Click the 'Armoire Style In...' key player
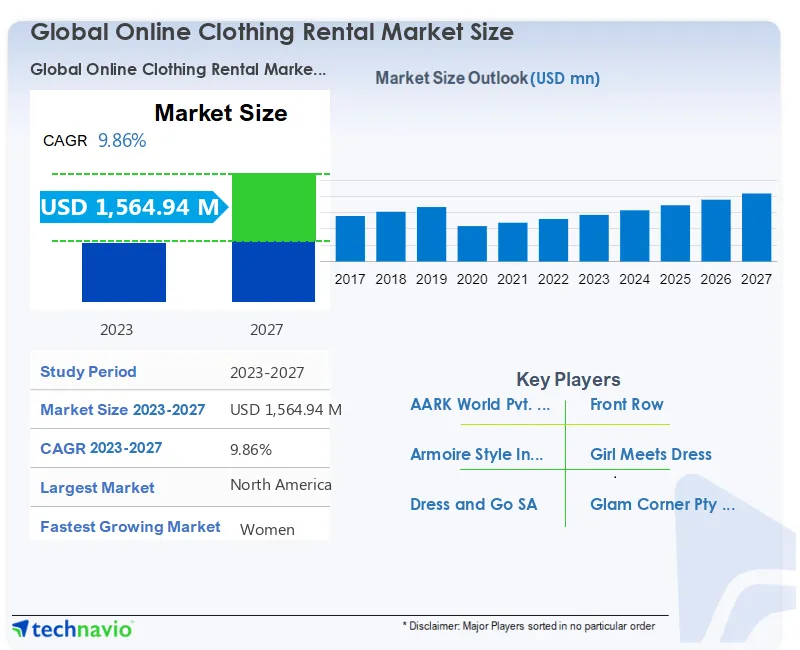The image size is (800, 650). 477,454
